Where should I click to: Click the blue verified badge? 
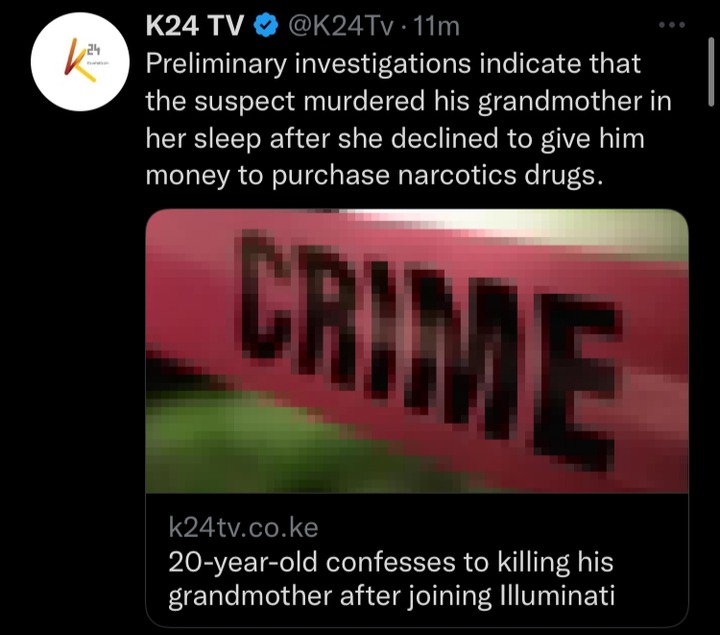[266, 26]
